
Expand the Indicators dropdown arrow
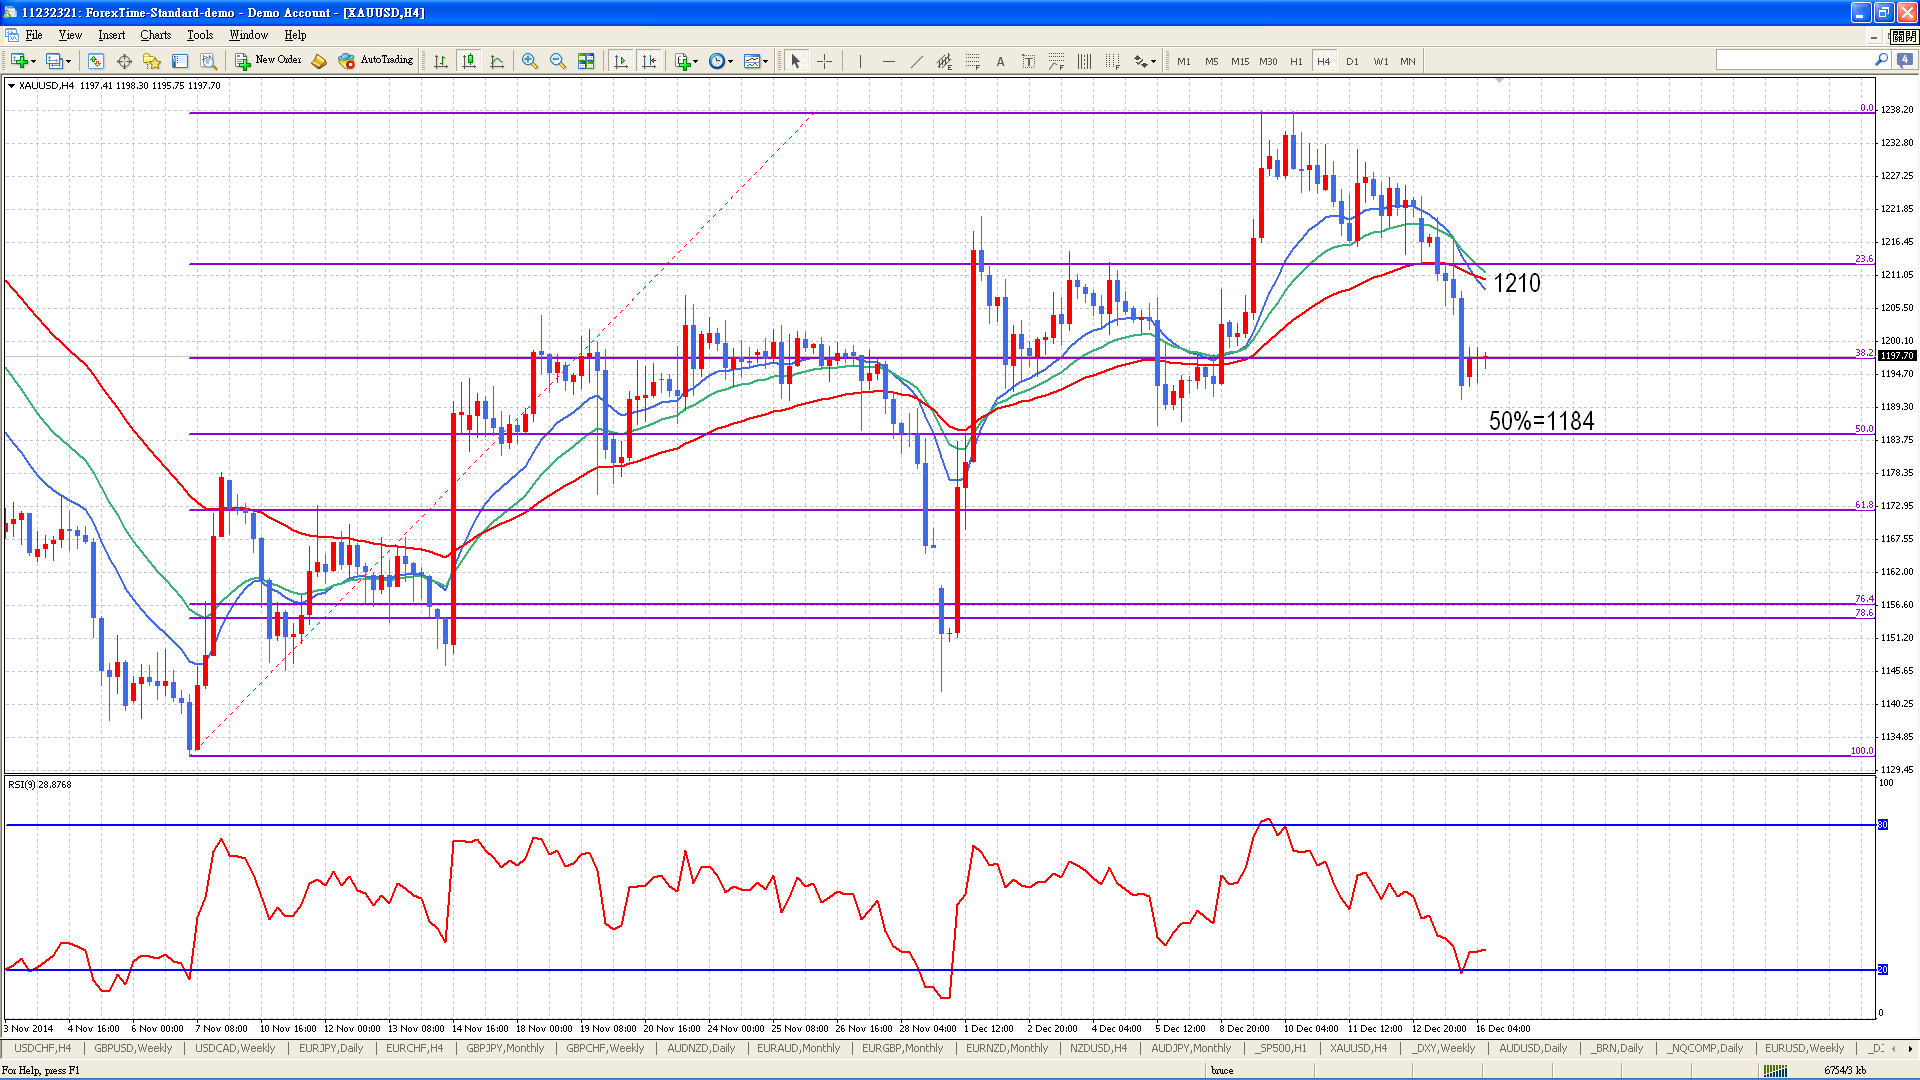coord(695,61)
